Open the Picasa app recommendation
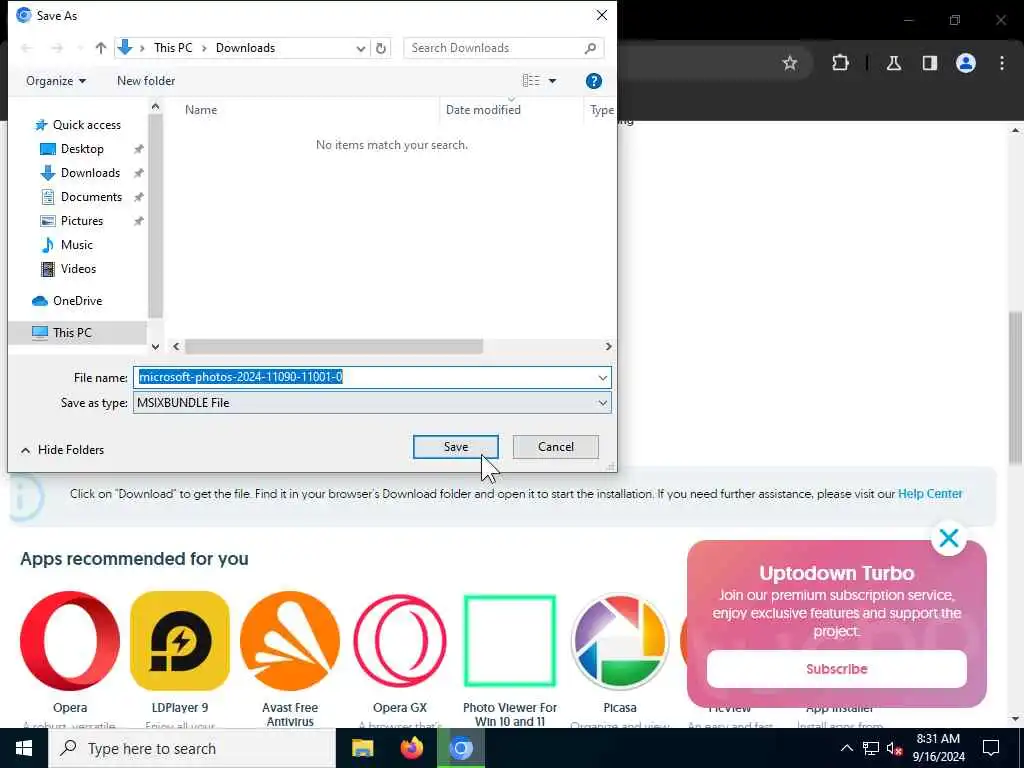This screenshot has height=768, width=1024. [x=620, y=641]
